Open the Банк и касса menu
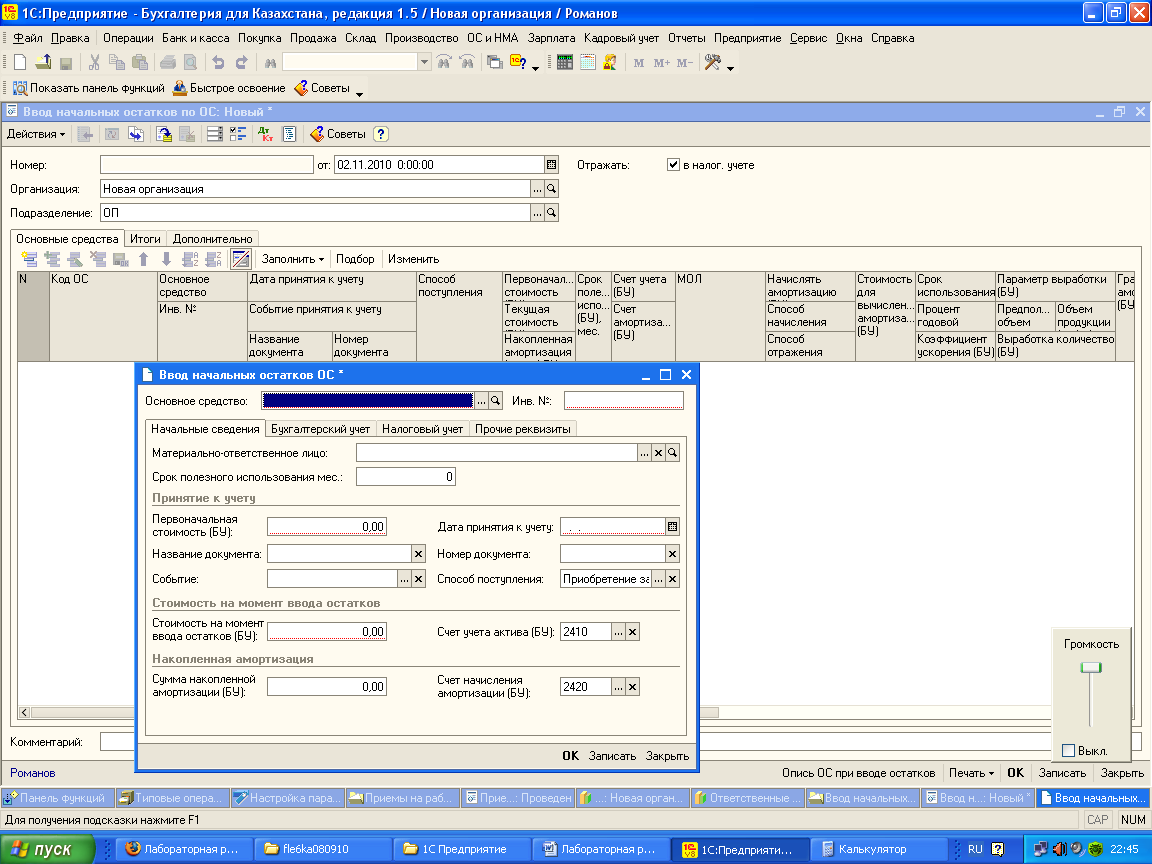 pyautogui.click(x=195, y=38)
